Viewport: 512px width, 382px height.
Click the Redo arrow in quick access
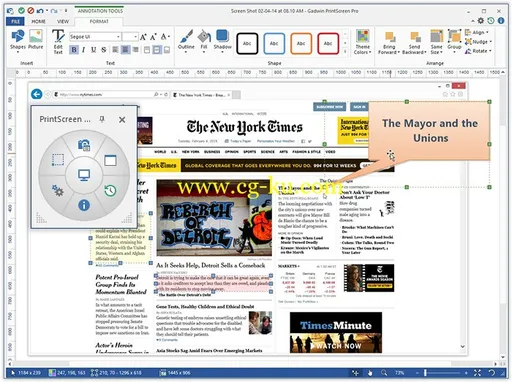(54, 11)
